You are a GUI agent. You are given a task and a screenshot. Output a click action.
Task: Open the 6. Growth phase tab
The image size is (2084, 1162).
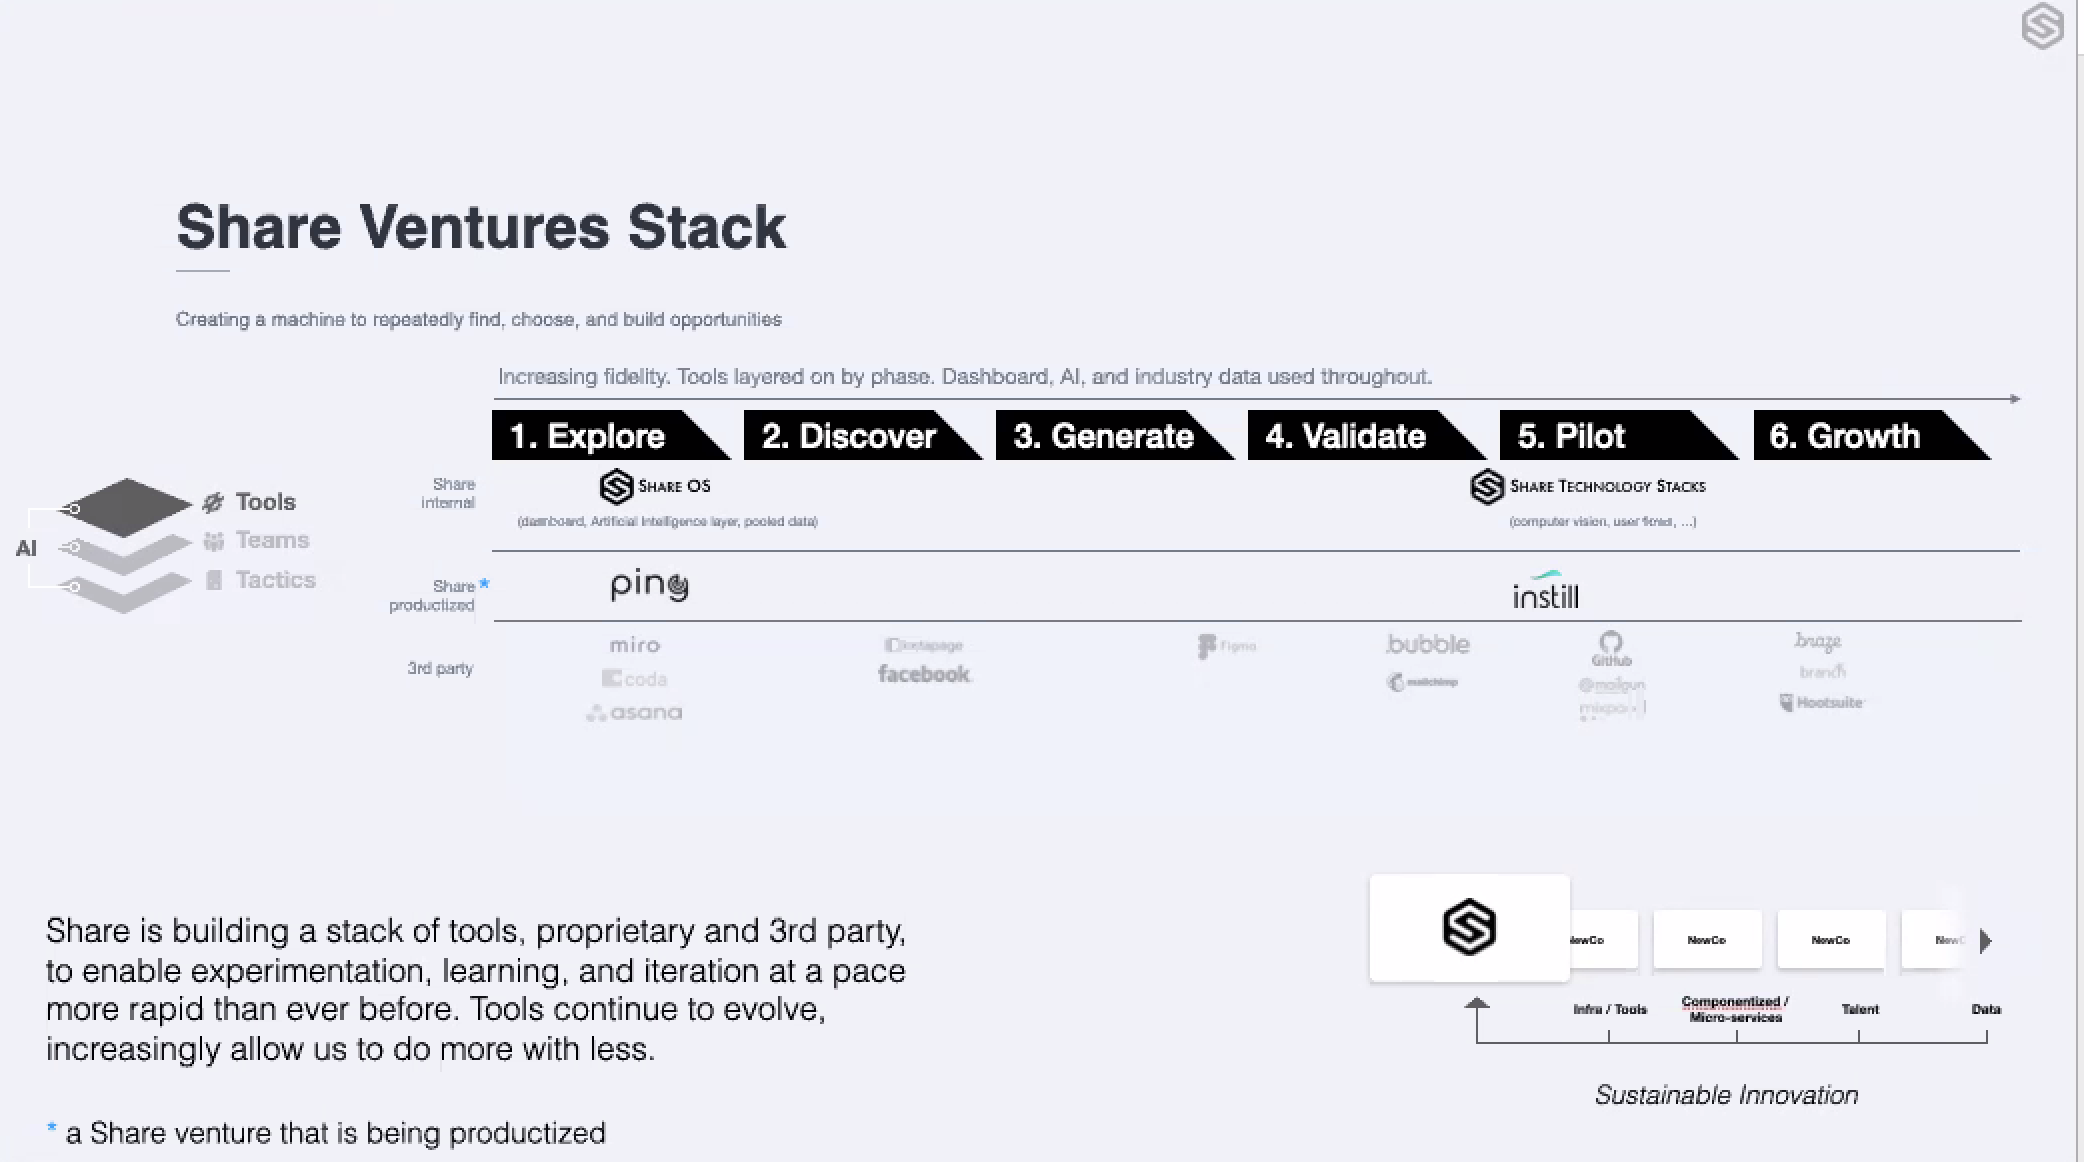[1872, 435]
